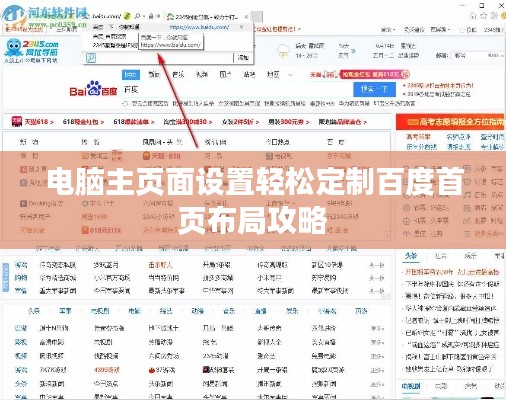
Task: Open the 7k7k游戏 link
Action: click(x=53, y=370)
